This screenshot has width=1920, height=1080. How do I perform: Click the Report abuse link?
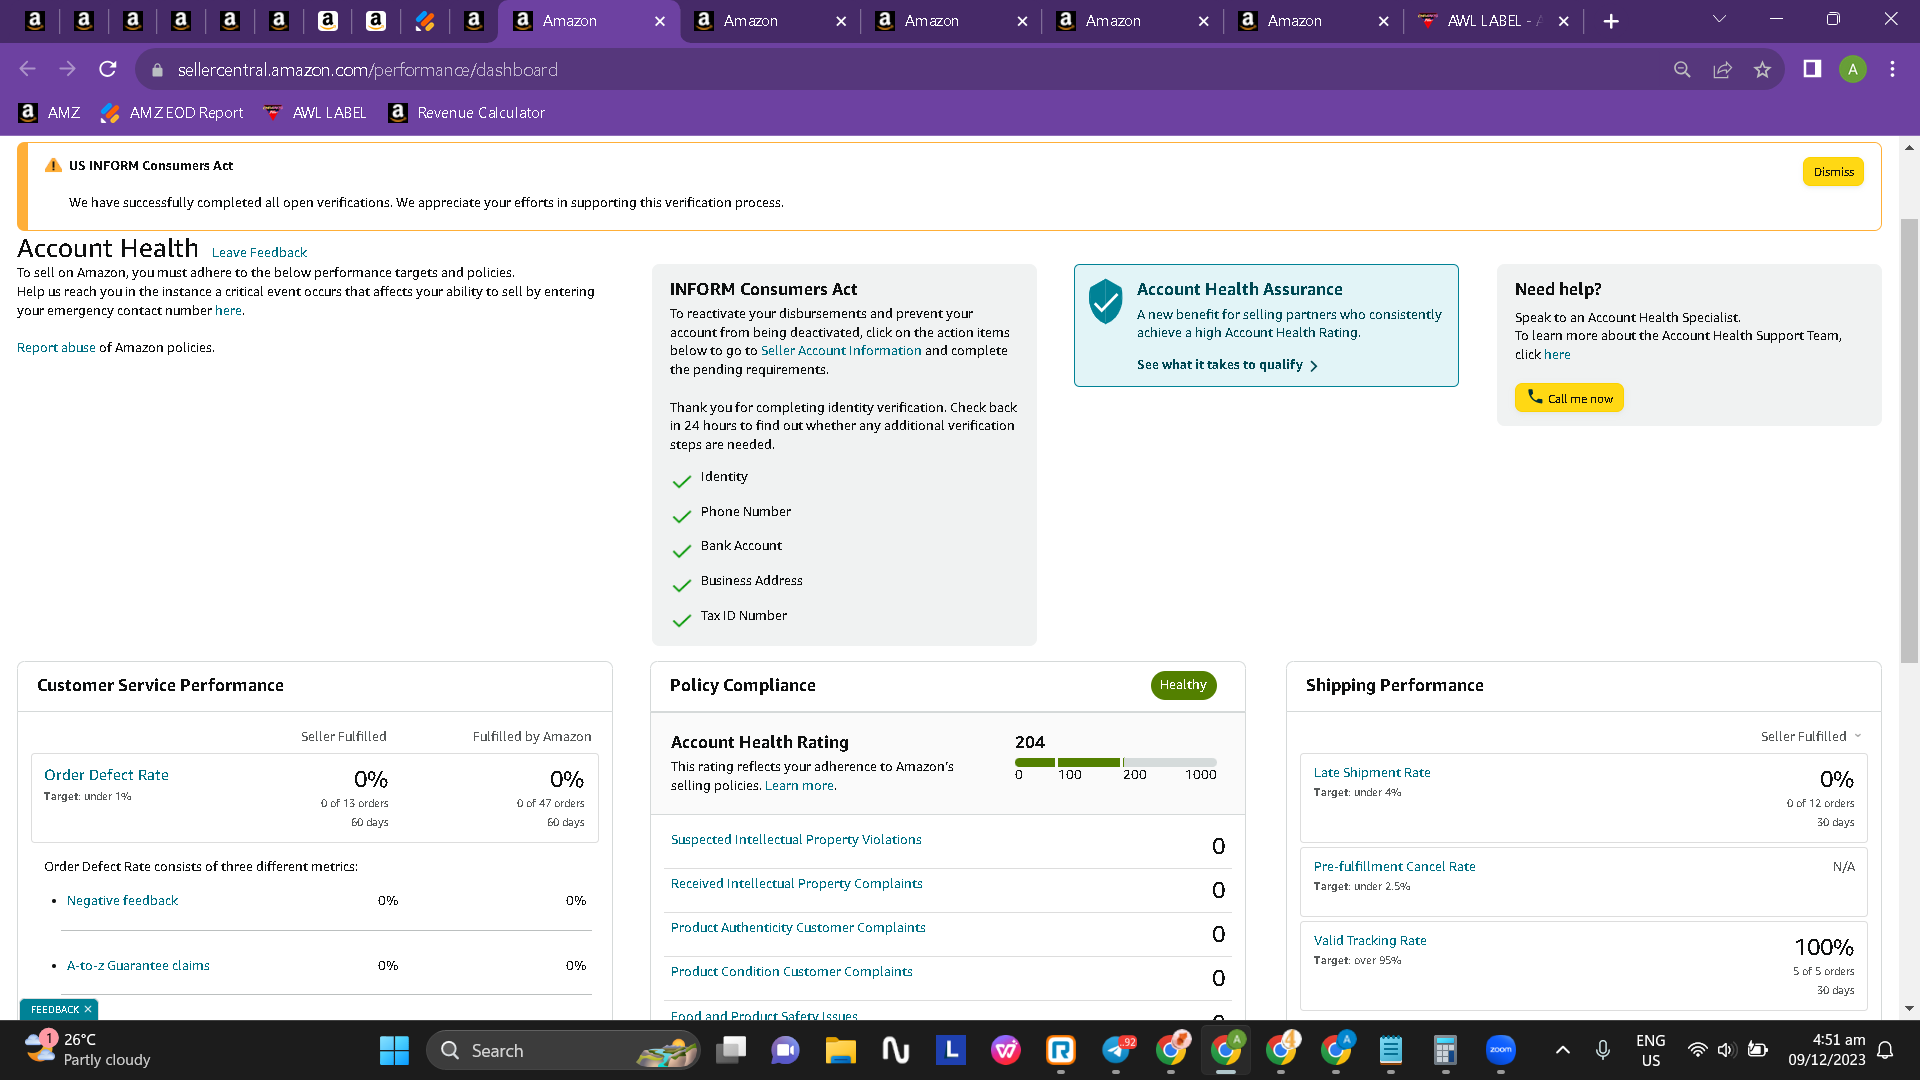pos(56,348)
